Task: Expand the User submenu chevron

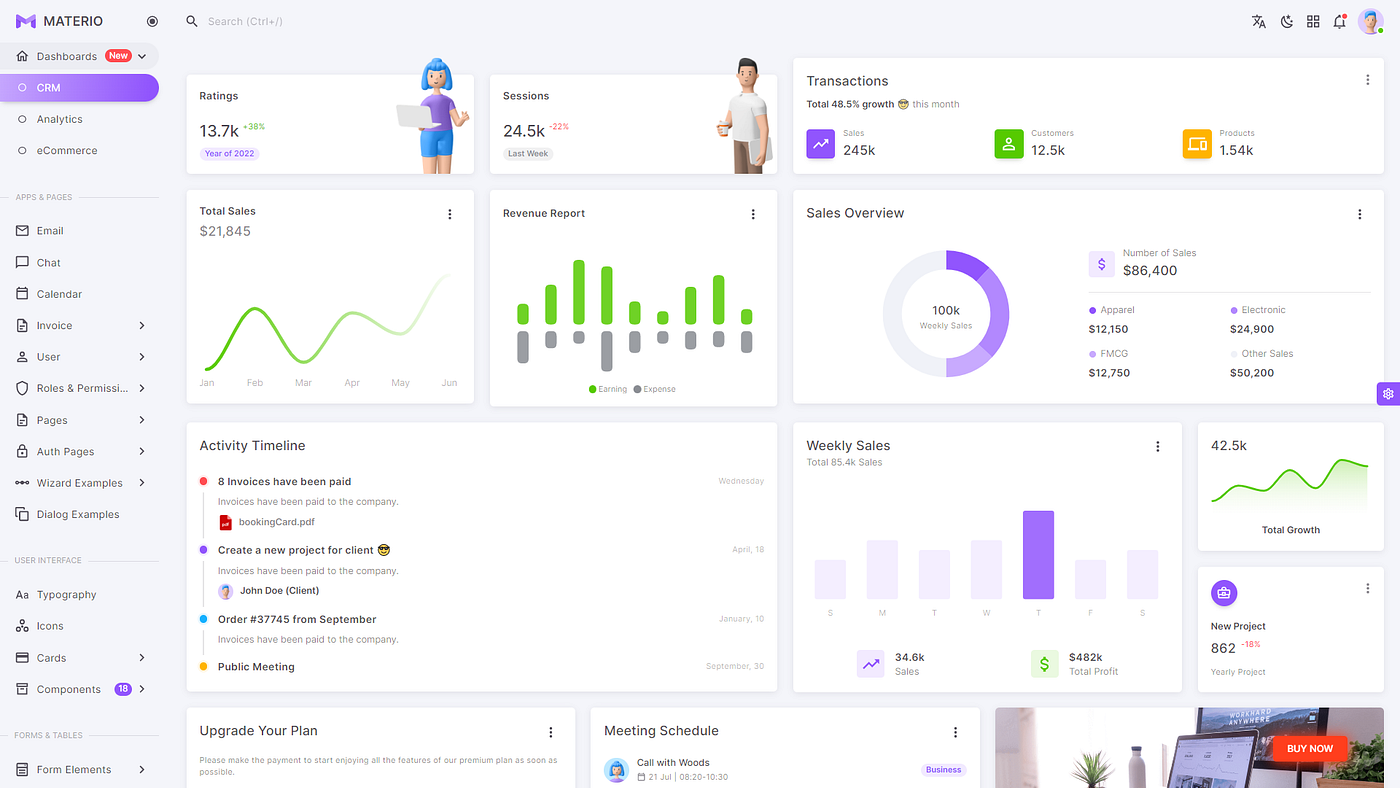Action: coord(142,357)
